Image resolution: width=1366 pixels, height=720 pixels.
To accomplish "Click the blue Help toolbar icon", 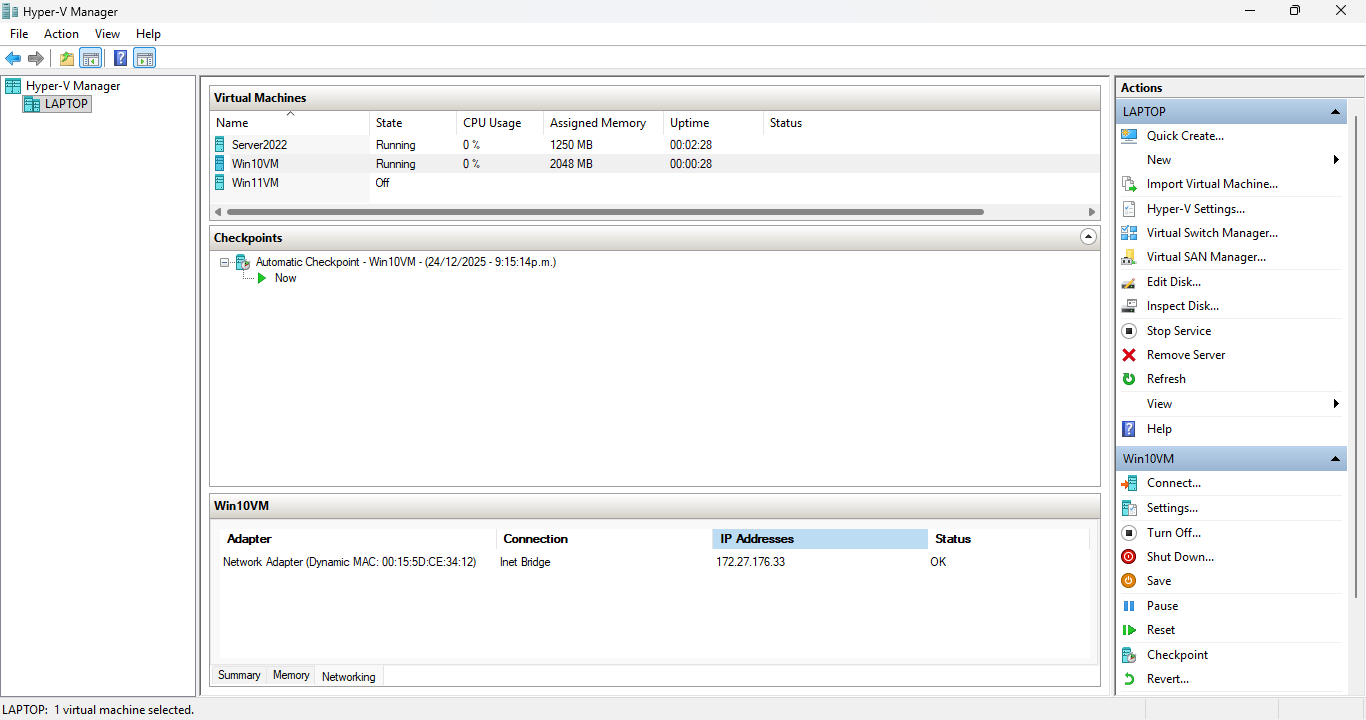I will [x=120, y=58].
